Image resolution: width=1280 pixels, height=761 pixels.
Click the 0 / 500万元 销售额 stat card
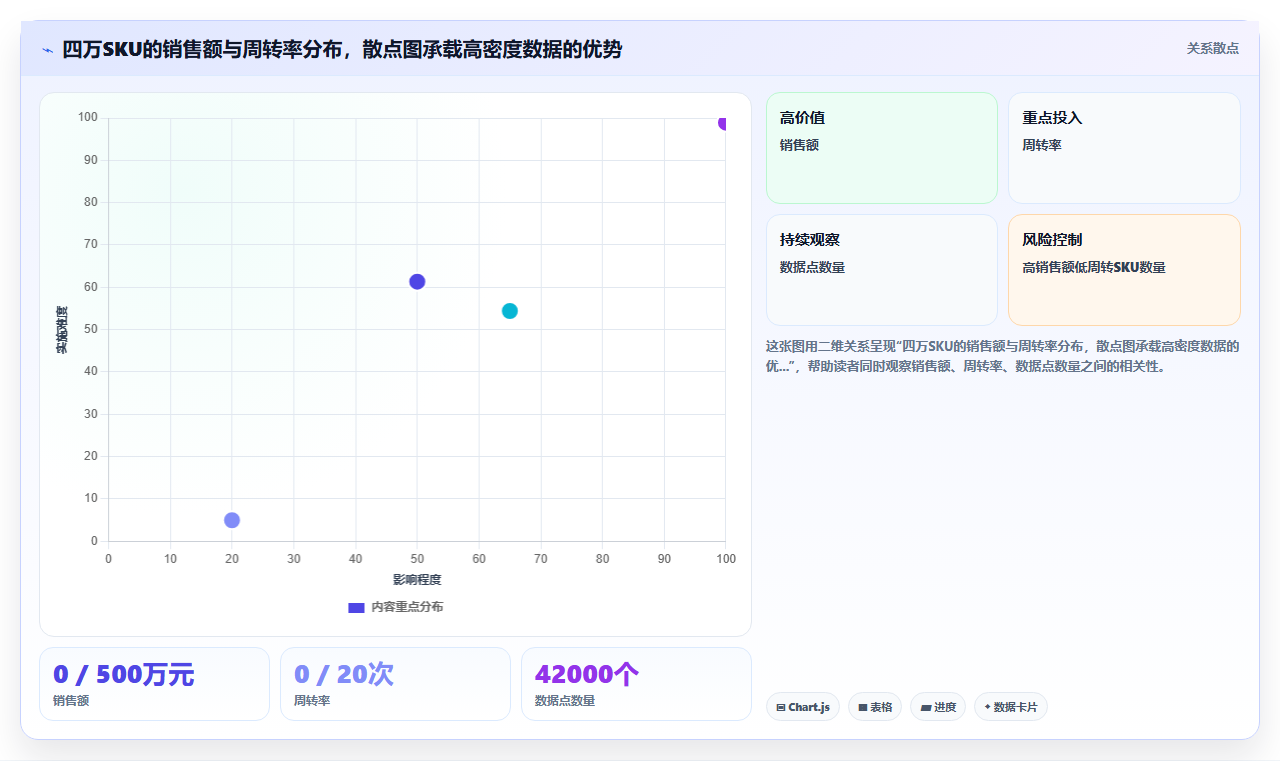tap(154, 684)
